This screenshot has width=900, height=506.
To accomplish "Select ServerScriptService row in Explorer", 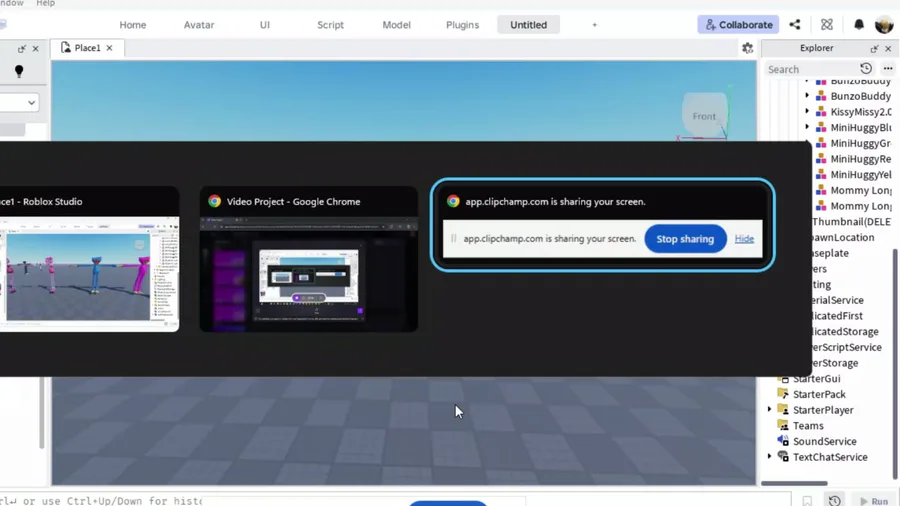I will click(847, 347).
